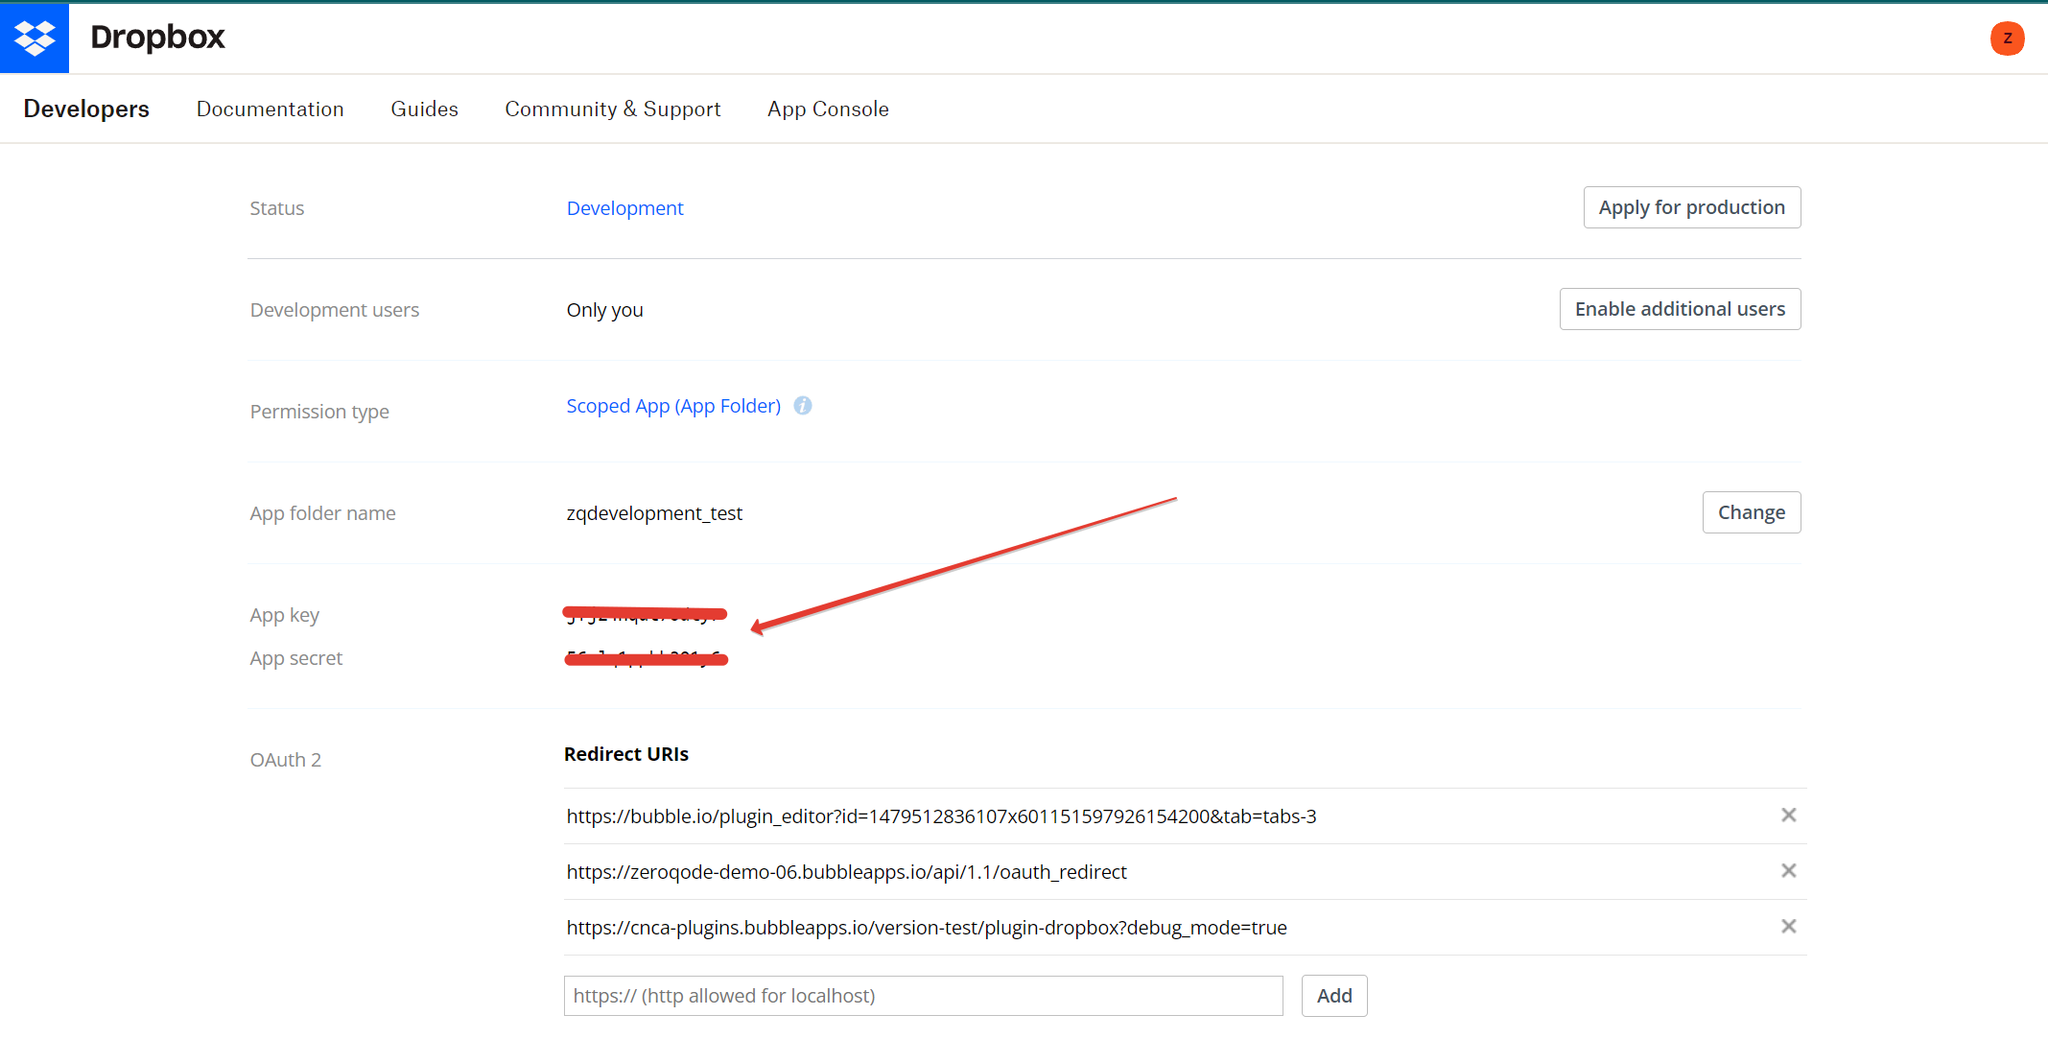Click the App folder name label
The width and height of the screenshot is (2048, 1042).
pyautogui.click(x=322, y=513)
